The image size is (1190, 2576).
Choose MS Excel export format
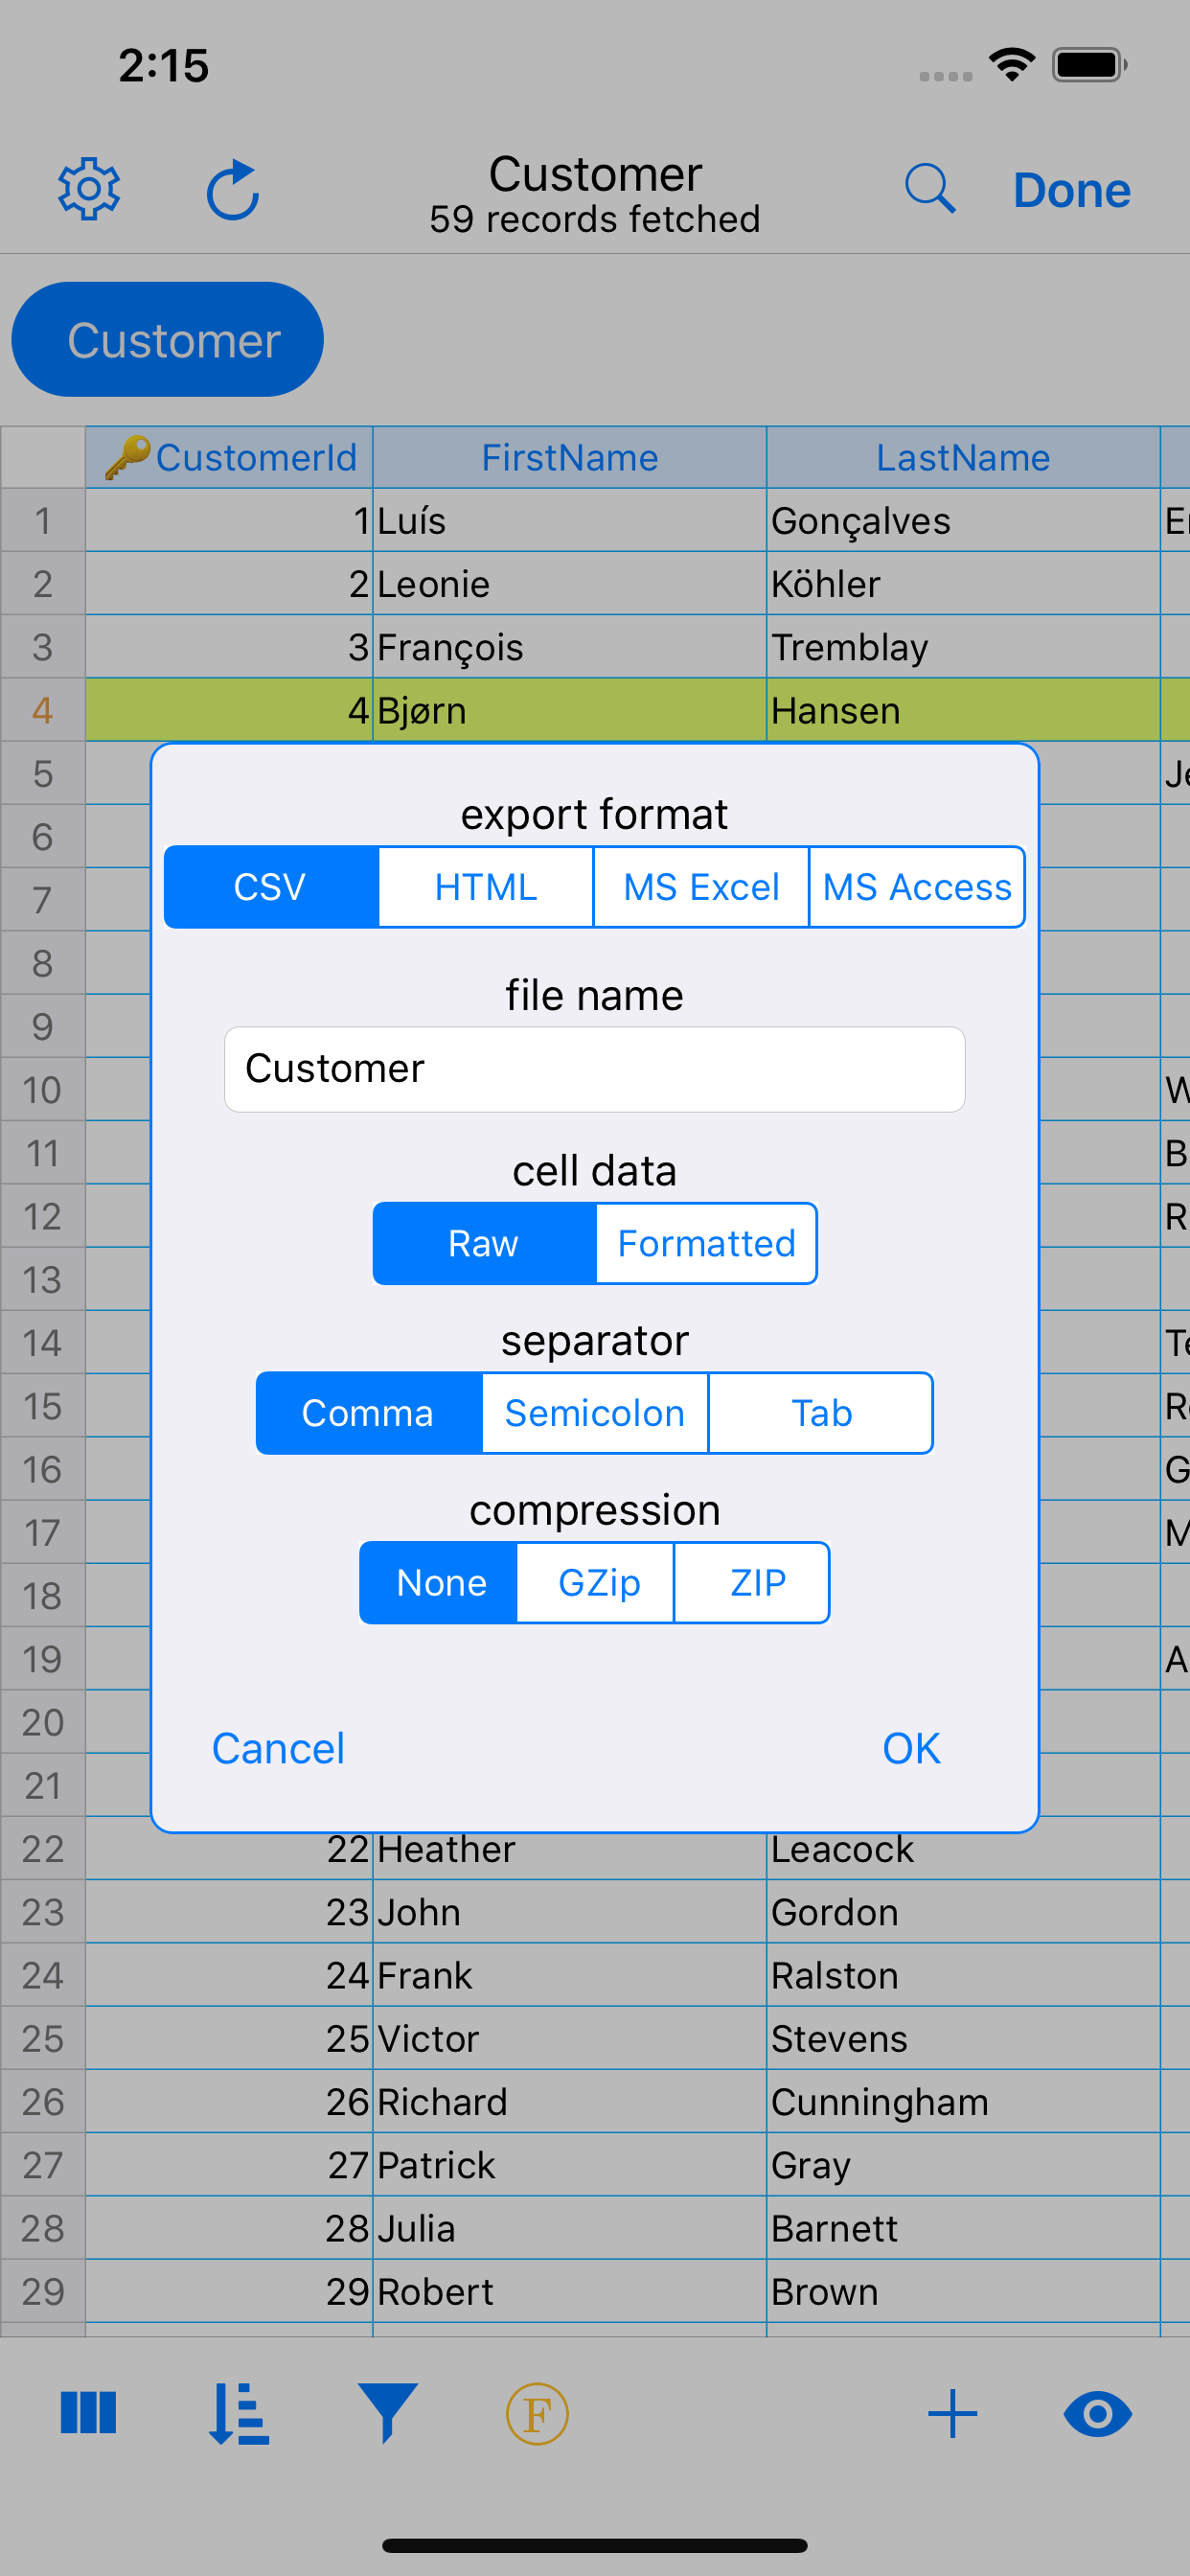701,887
